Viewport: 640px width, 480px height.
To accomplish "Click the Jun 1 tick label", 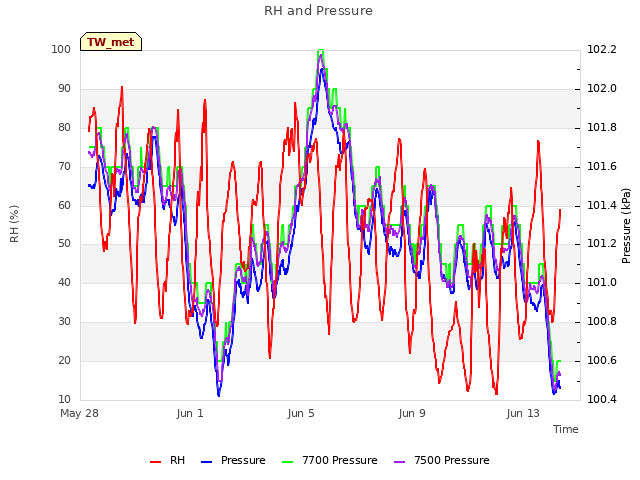I will (x=190, y=413).
